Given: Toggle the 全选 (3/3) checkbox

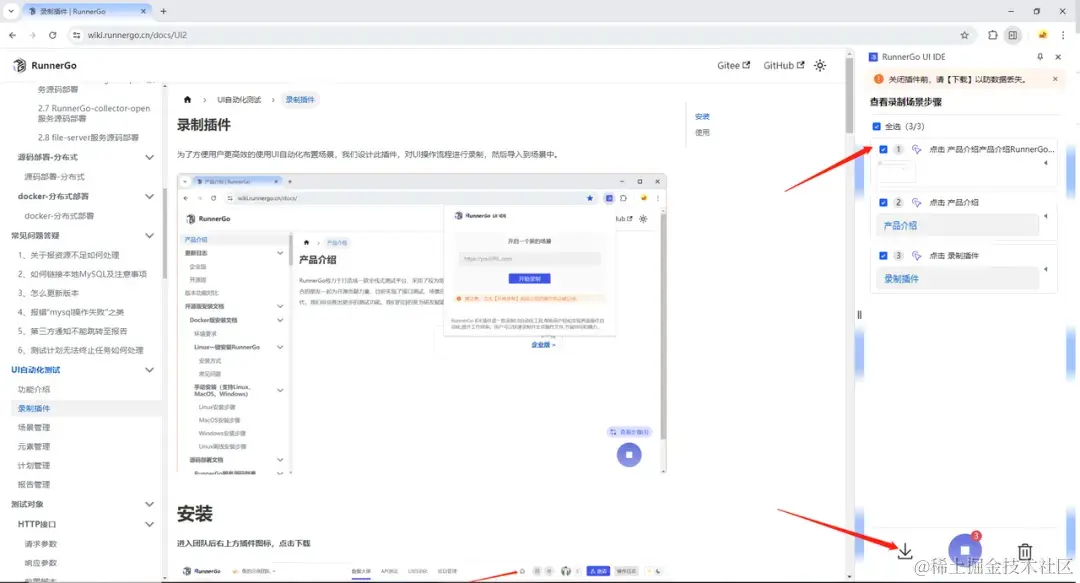Looking at the screenshot, I should (x=877, y=127).
